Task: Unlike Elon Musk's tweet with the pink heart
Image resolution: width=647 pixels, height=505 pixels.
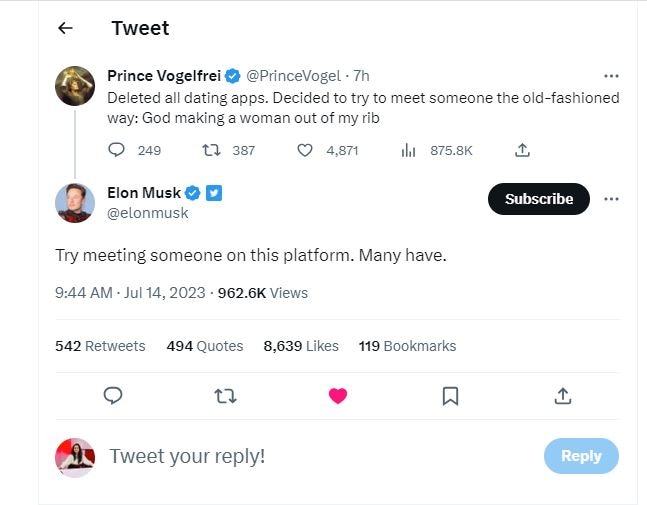Action: (x=338, y=396)
